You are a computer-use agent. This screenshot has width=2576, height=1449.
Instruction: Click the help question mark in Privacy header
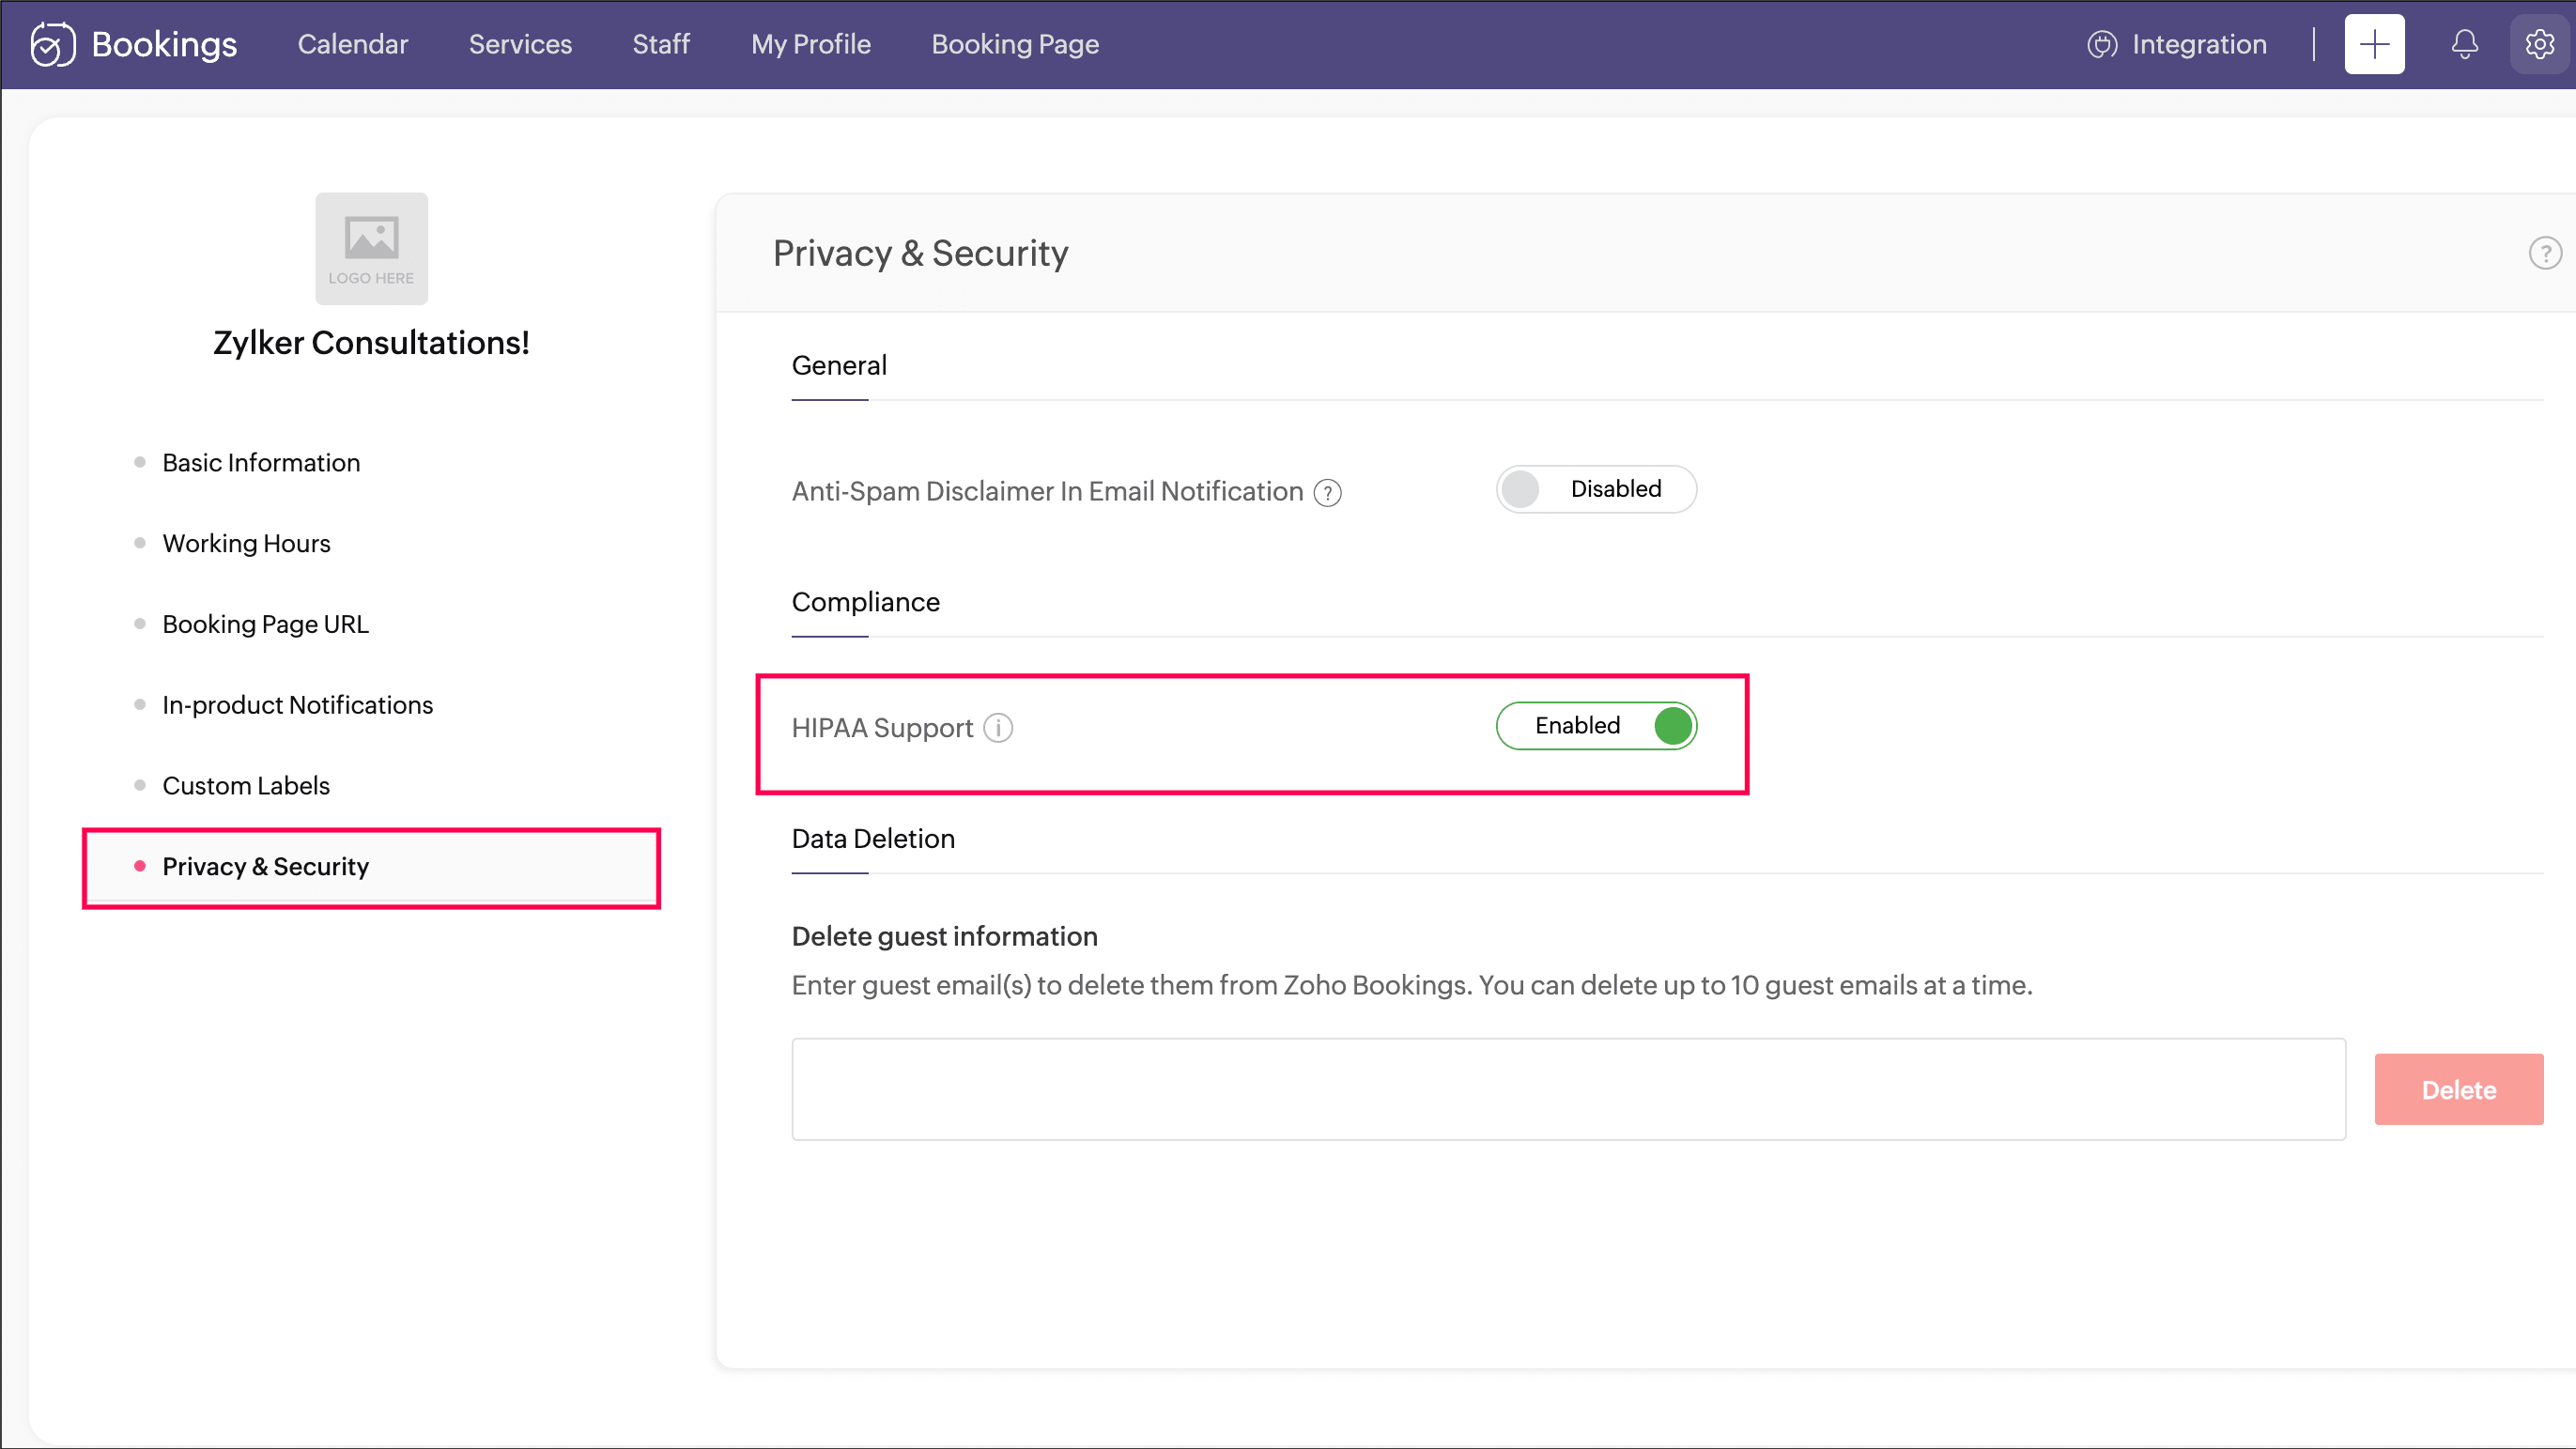click(x=2544, y=253)
